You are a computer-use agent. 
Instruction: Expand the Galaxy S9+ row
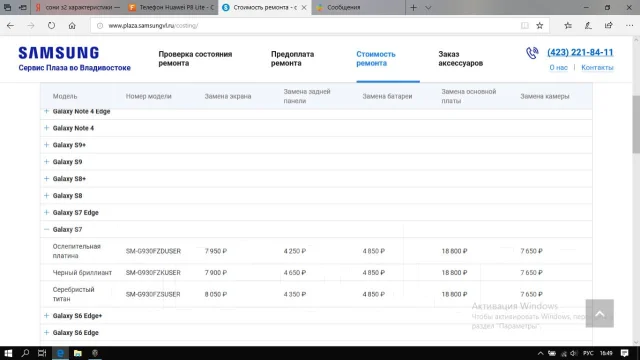[47, 145]
